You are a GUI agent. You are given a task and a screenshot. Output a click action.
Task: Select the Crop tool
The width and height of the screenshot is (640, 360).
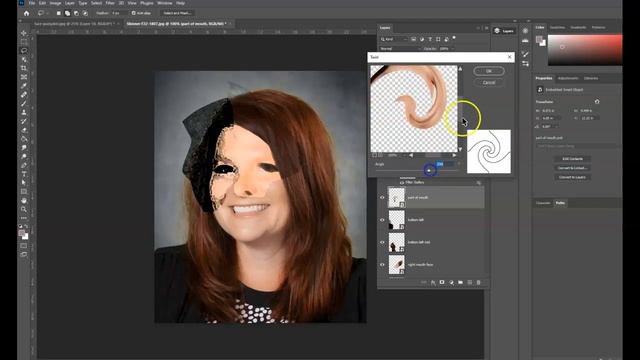point(24,68)
